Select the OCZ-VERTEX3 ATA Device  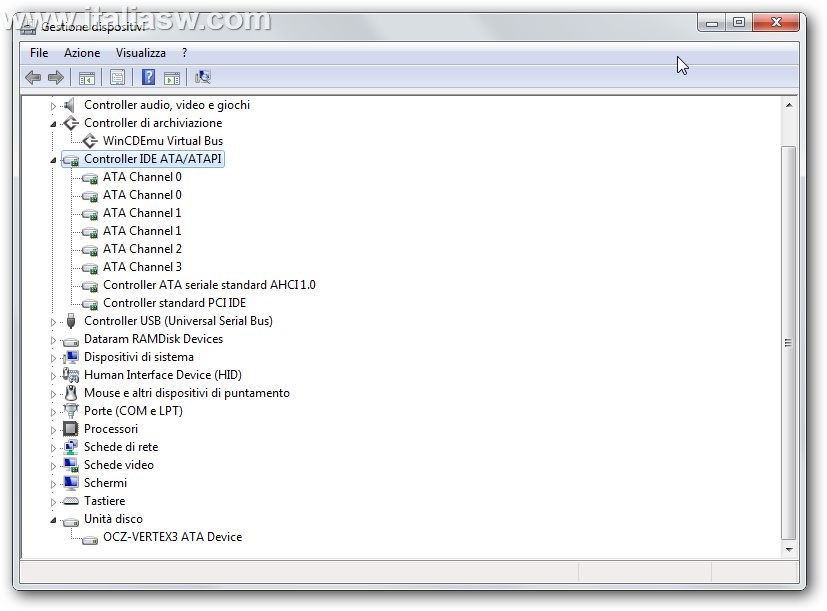click(172, 537)
